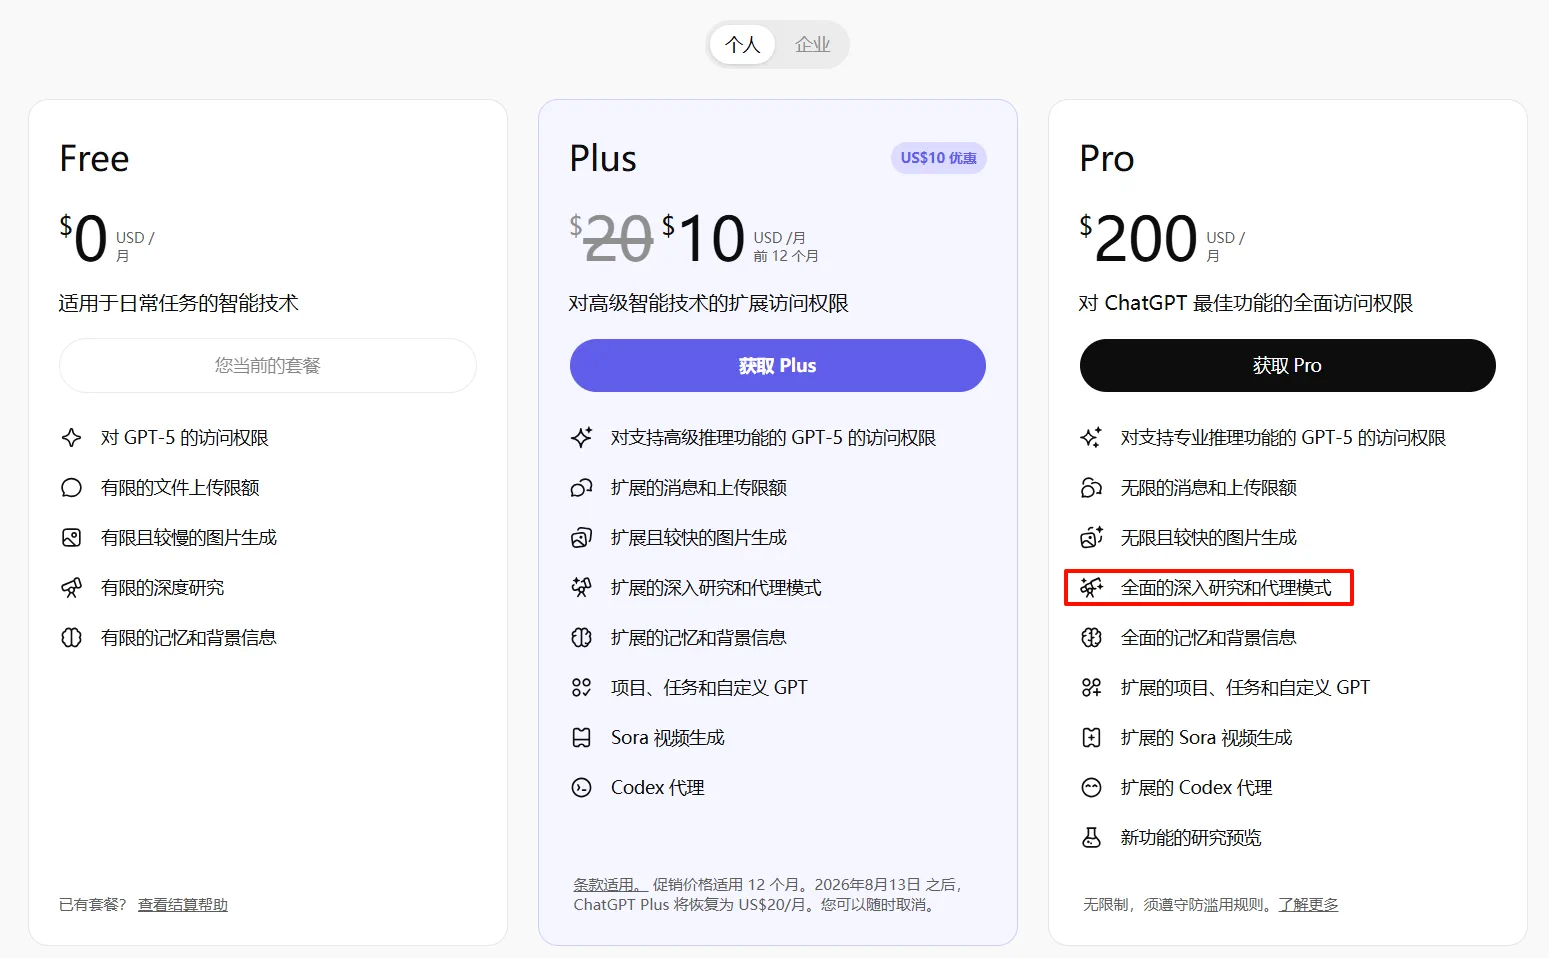Click the Sora 视频生成 icon in Plus
The height and width of the screenshot is (958, 1549).
582,738
